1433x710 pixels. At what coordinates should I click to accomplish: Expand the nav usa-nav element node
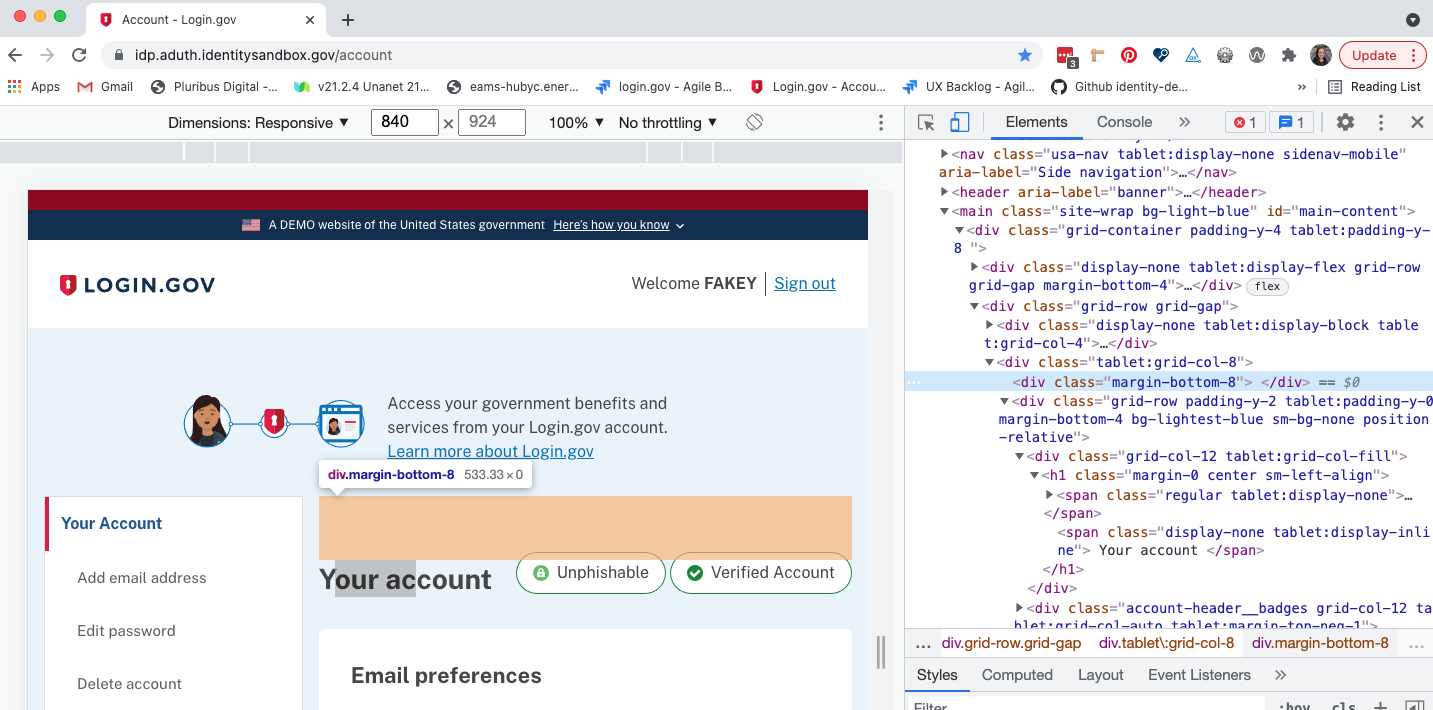click(x=945, y=155)
